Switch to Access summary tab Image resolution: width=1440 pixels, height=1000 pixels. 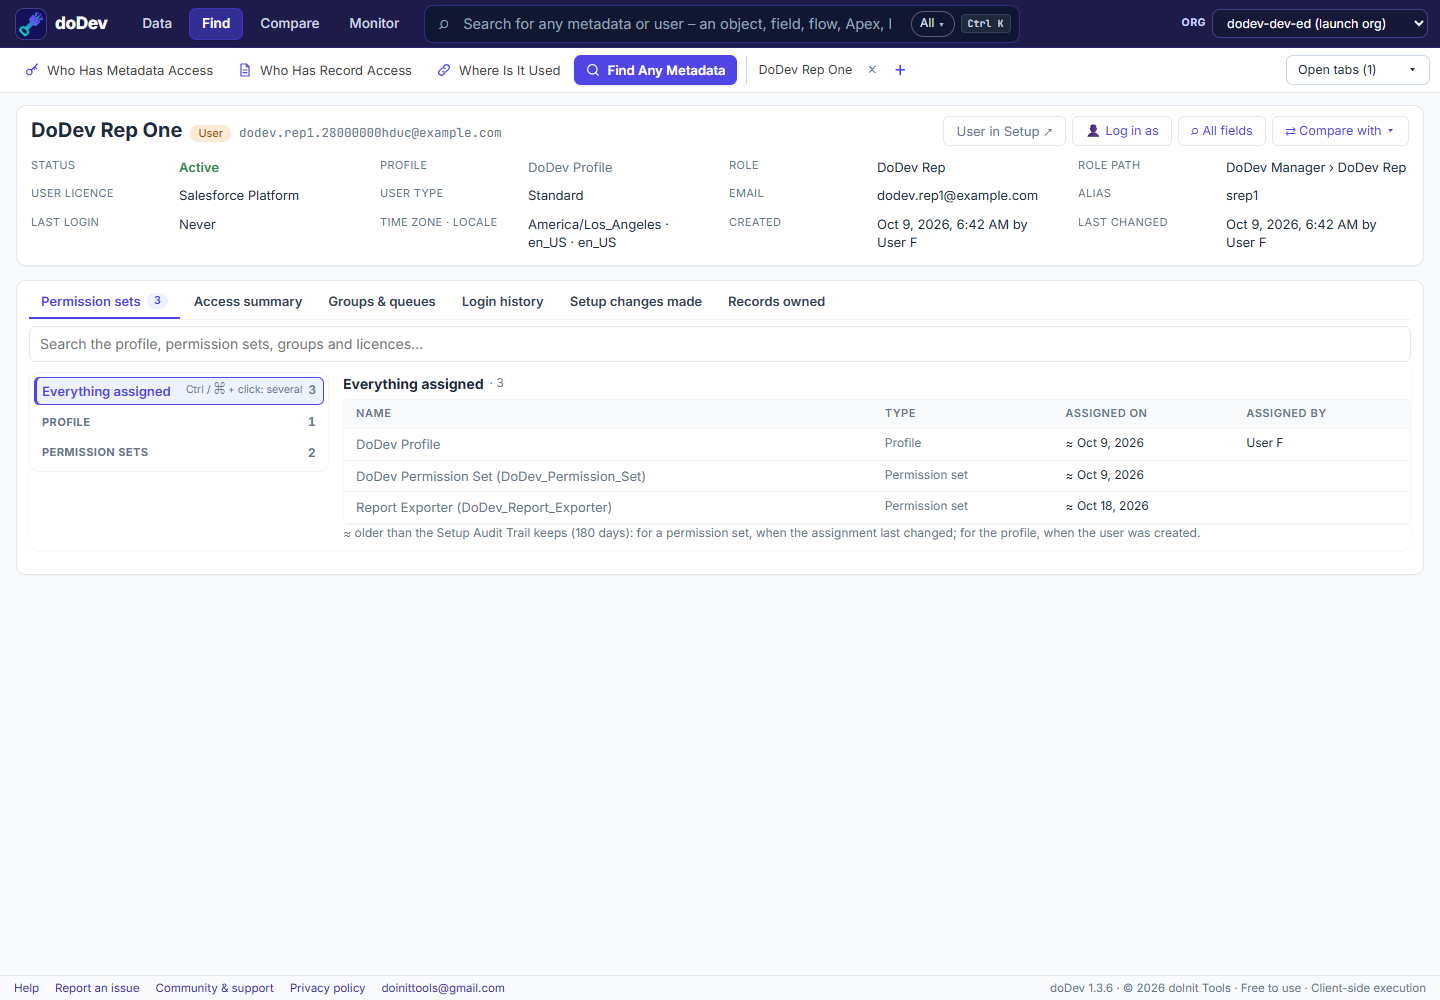tap(248, 302)
